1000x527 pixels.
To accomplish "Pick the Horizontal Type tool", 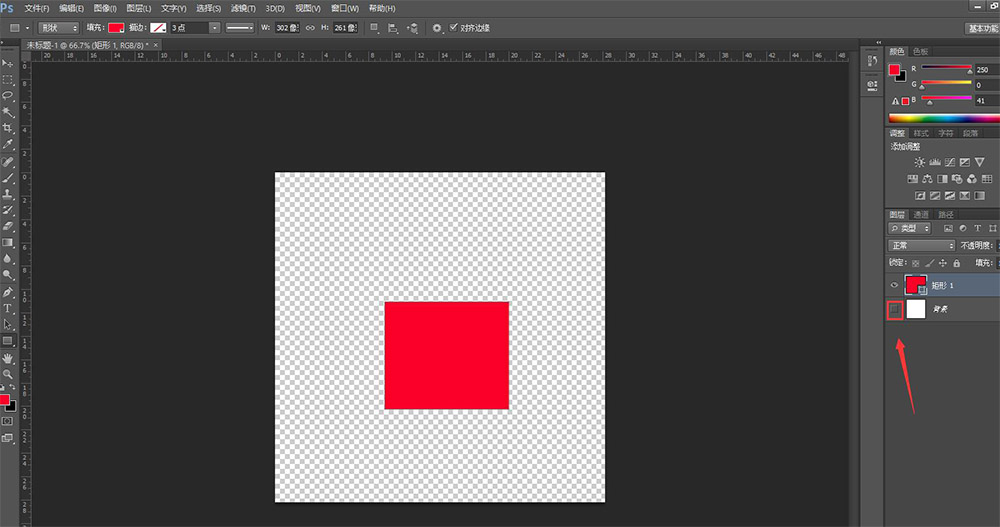I will [x=8, y=308].
